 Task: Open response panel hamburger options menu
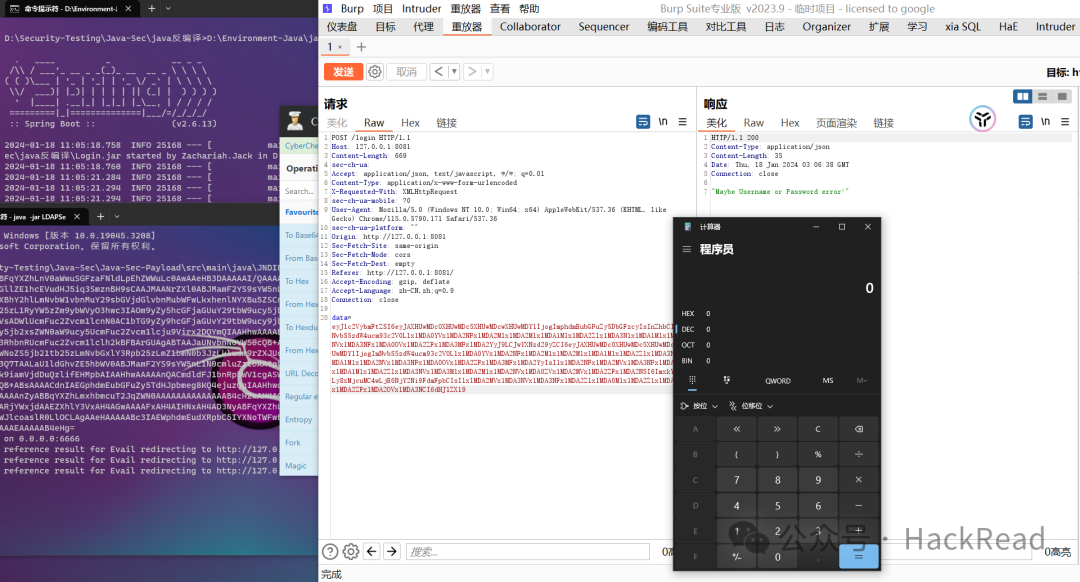pyautogui.click(x=1065, y=122)
